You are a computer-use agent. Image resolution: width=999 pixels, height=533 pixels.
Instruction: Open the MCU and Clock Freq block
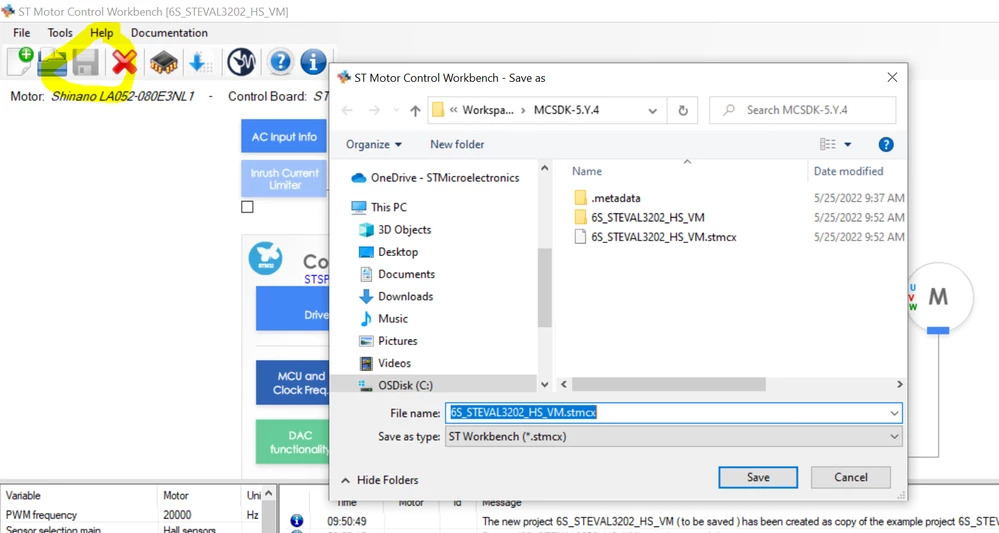292,383
